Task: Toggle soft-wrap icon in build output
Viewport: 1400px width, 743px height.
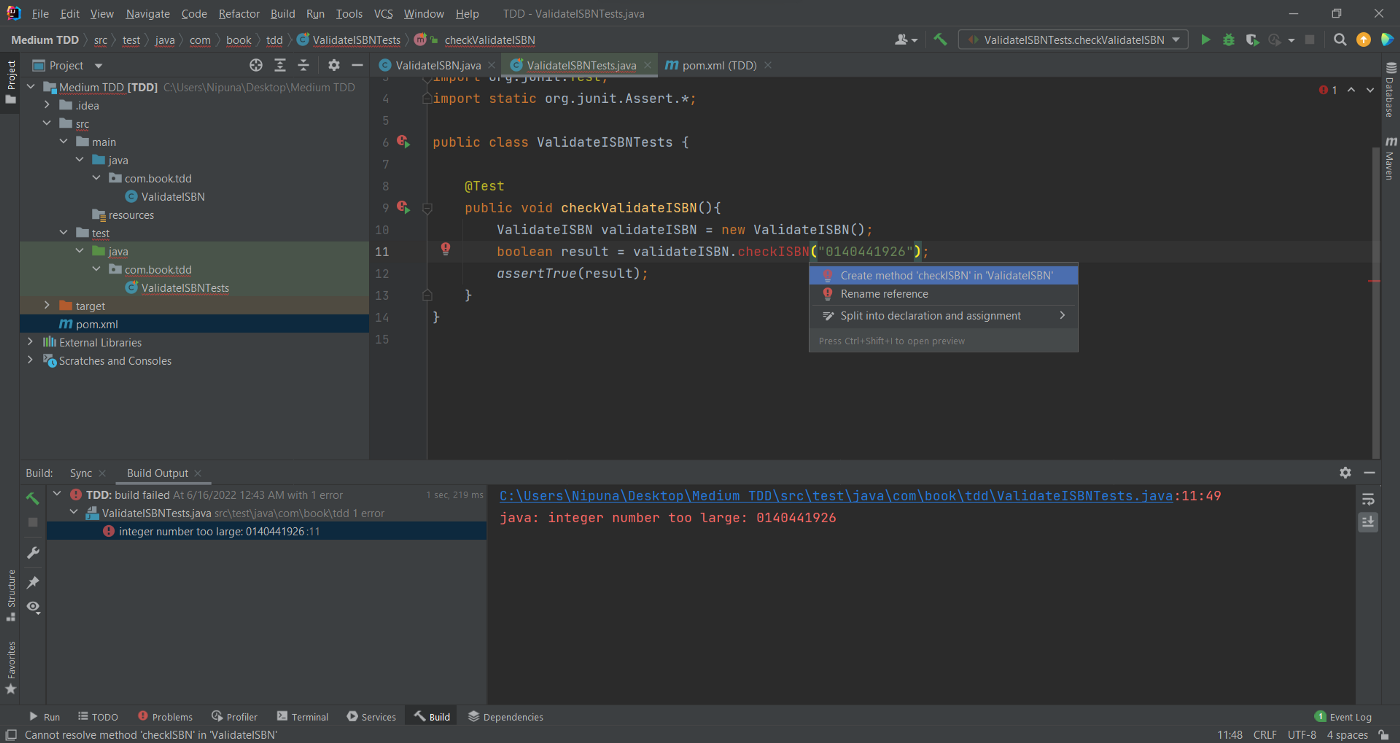Action: click(x=1368, y=499)
